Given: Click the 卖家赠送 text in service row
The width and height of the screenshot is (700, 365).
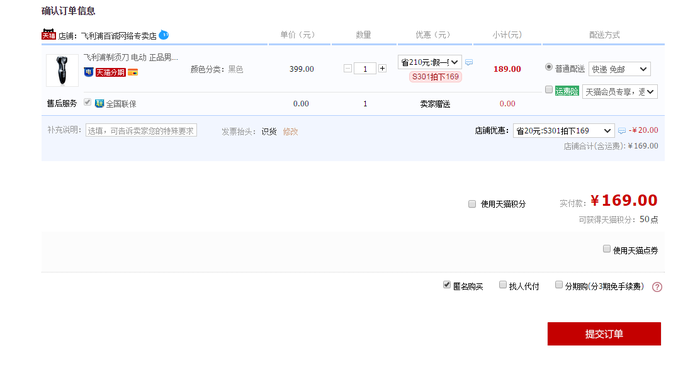Looking at the screenshot, I should 435,104.
